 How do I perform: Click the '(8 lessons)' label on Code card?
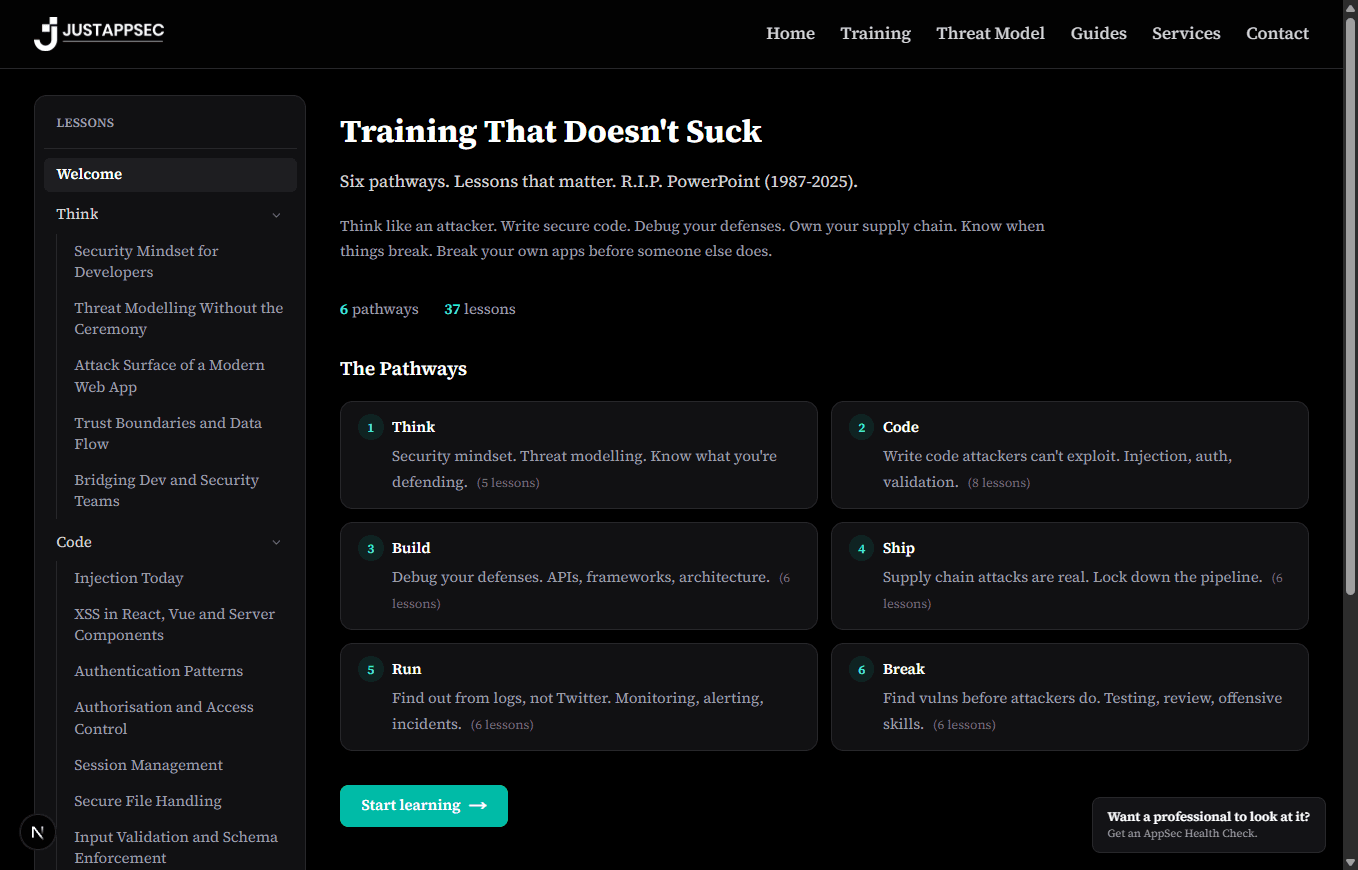[999, 483]
